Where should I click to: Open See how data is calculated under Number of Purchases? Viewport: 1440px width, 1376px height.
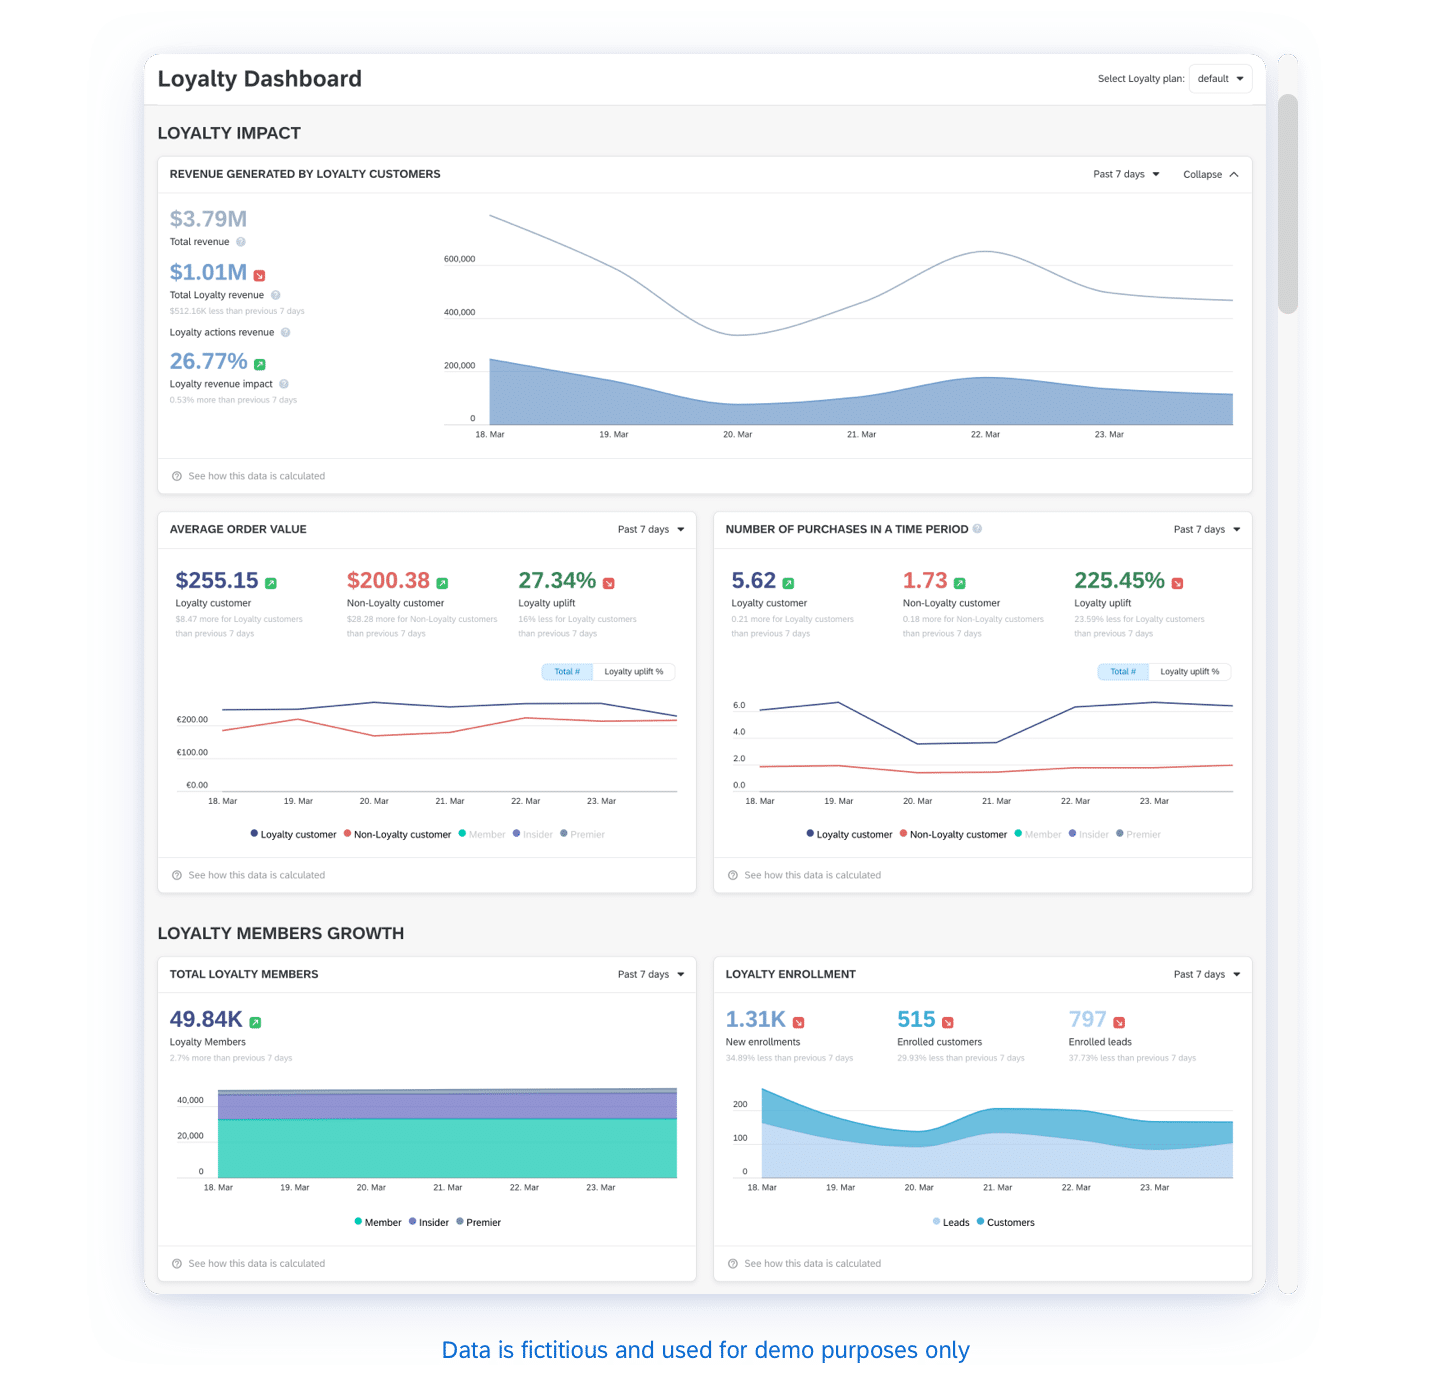(813, 875)
